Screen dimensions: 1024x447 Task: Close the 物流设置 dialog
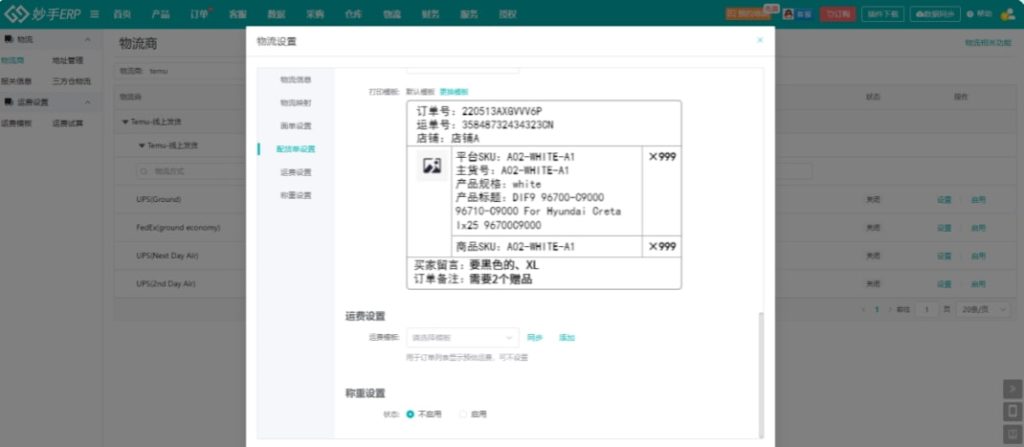pyautogui.click(x=760, y=40)
